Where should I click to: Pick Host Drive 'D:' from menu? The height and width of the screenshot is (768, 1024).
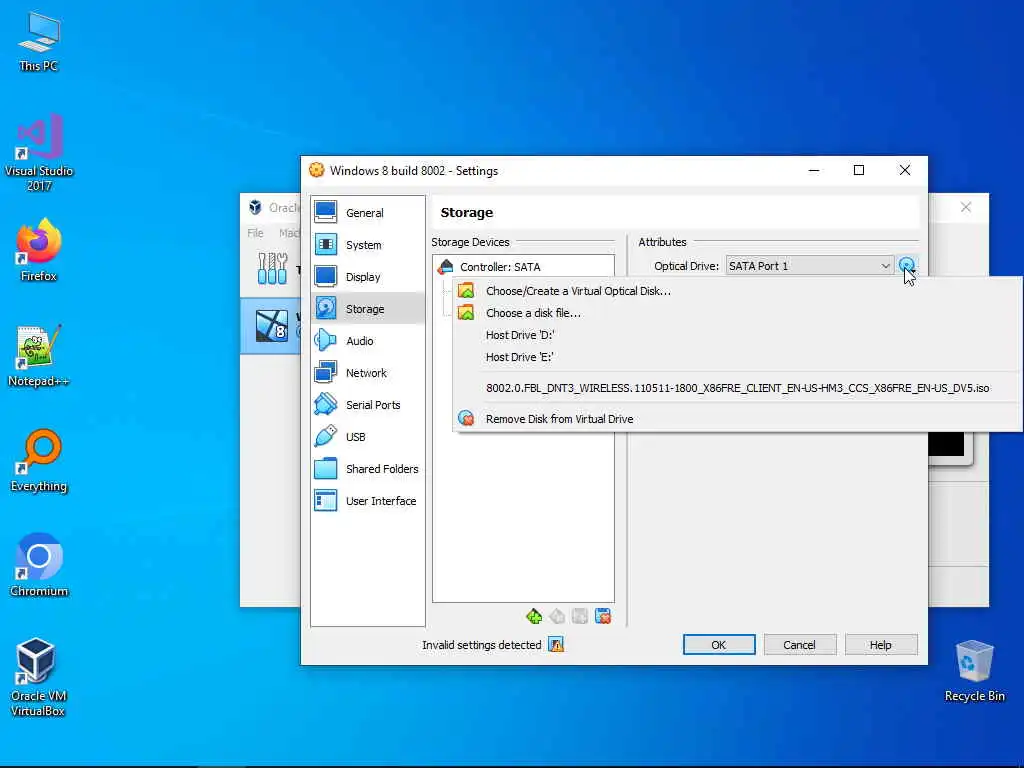737,335
